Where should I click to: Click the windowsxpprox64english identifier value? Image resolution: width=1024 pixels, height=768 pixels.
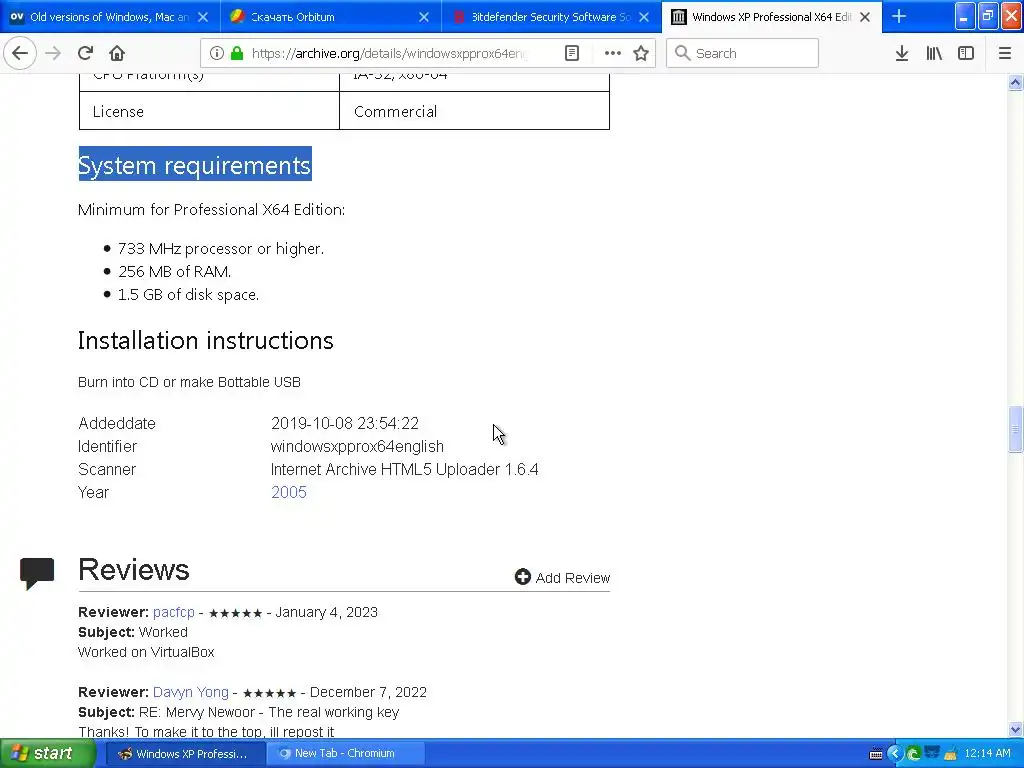pyautogui.click(x=357, y=447)
